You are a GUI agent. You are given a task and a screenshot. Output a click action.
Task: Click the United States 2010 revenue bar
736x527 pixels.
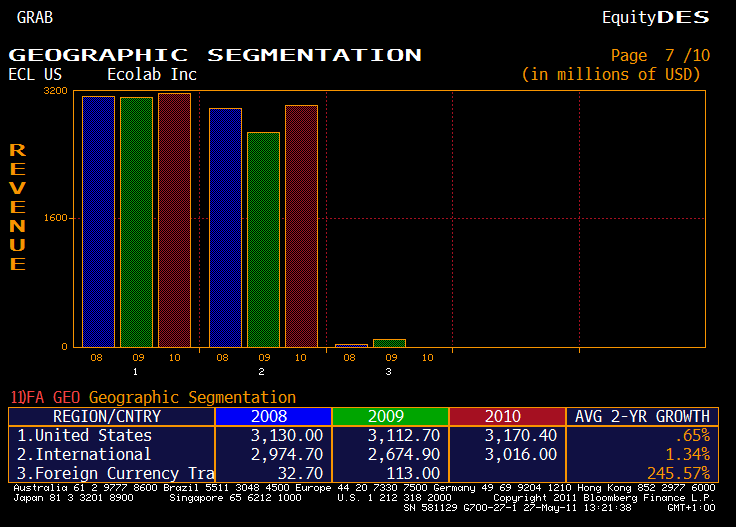(174, 220)
